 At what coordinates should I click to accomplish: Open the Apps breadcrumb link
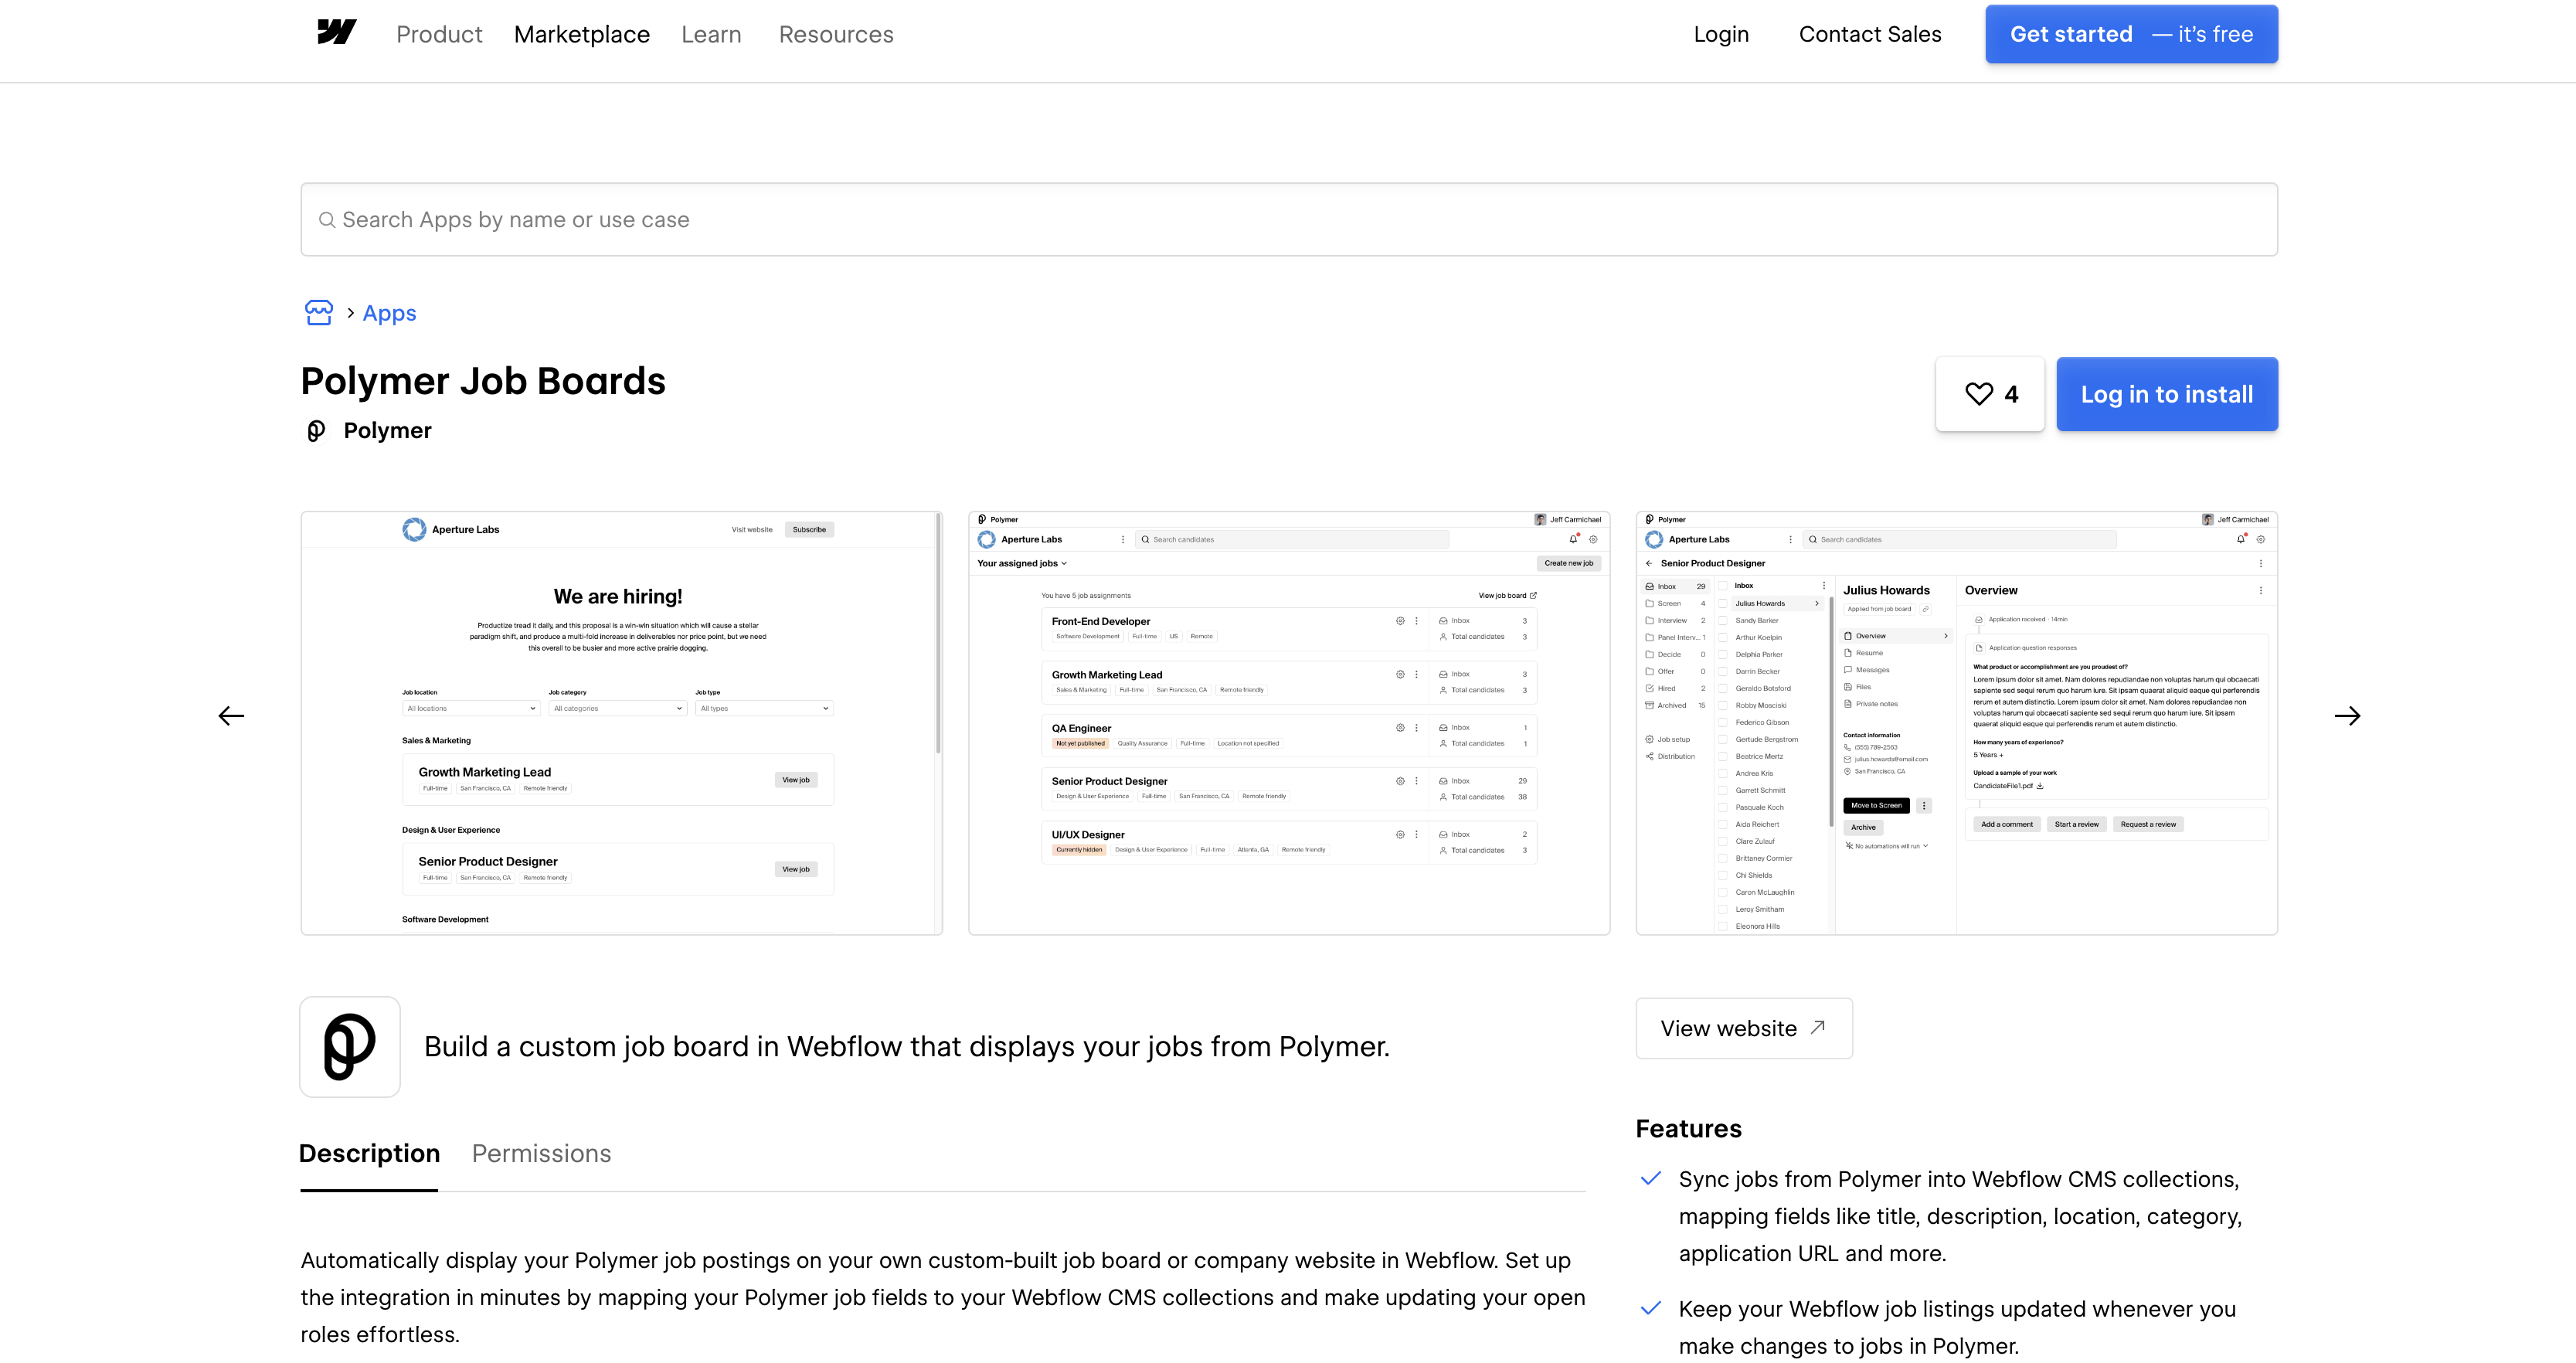click(x=389, y=313)
